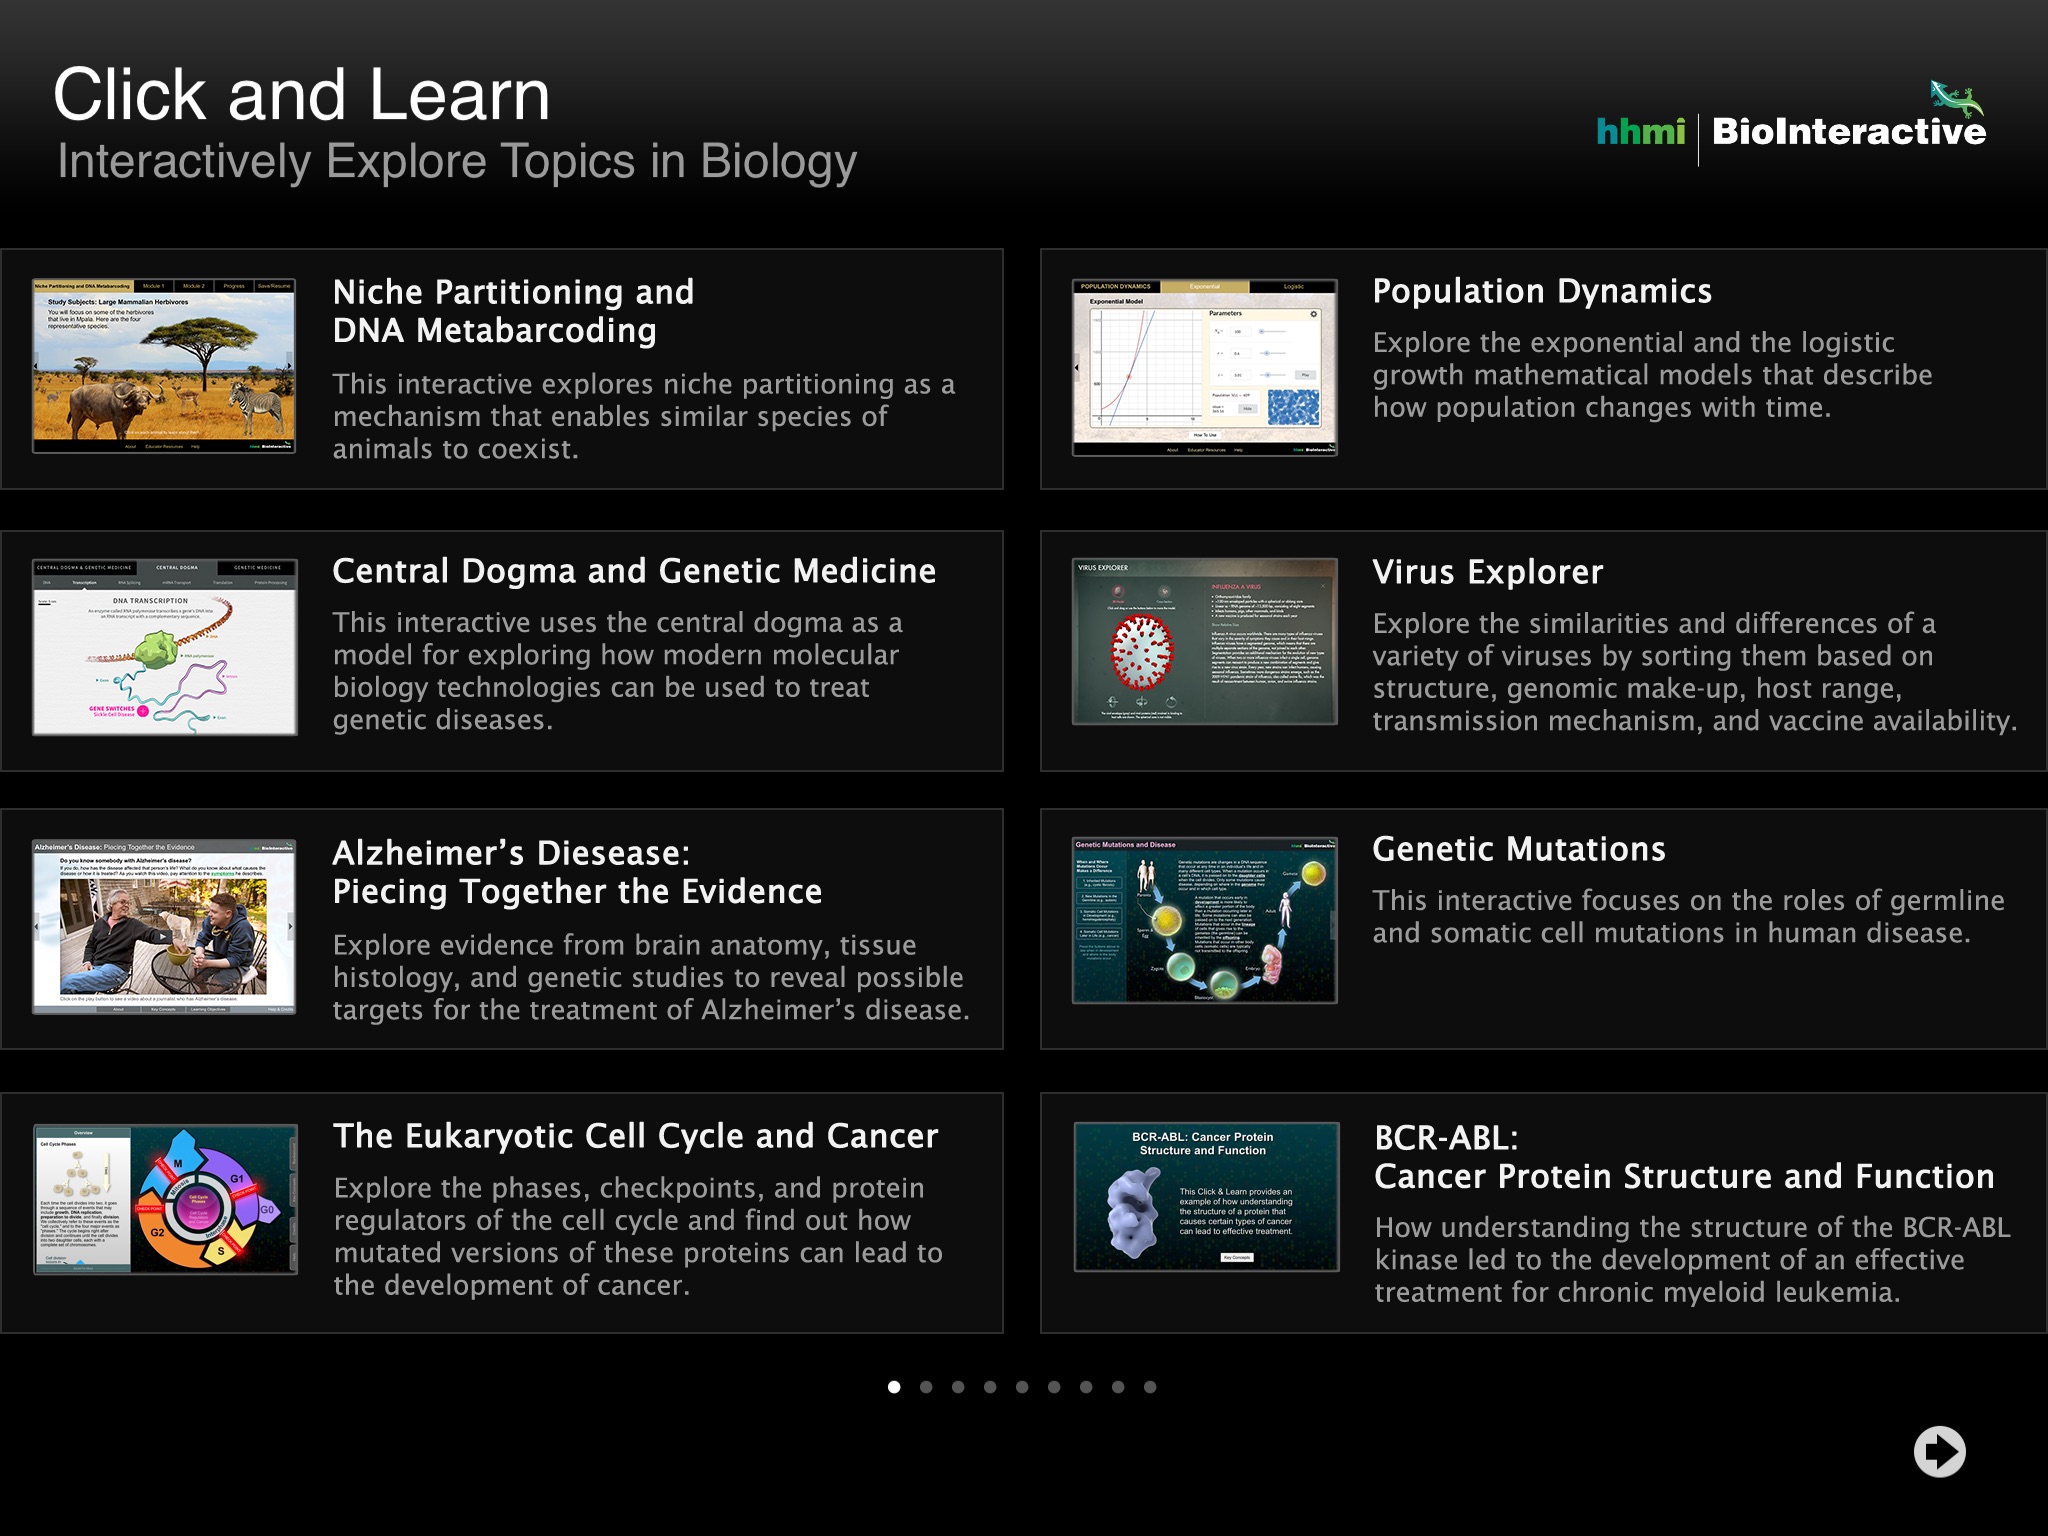The height and width of the screenshot is (1536, 2048).
Task: Open BCR-ABL cancer protein thumbnail
Action: [1206, 1197]
